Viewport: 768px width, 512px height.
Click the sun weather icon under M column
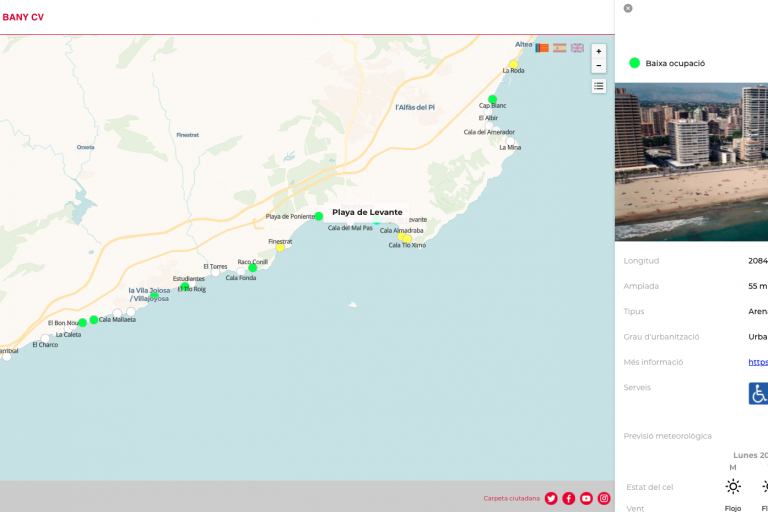click(x=733, y=487)
